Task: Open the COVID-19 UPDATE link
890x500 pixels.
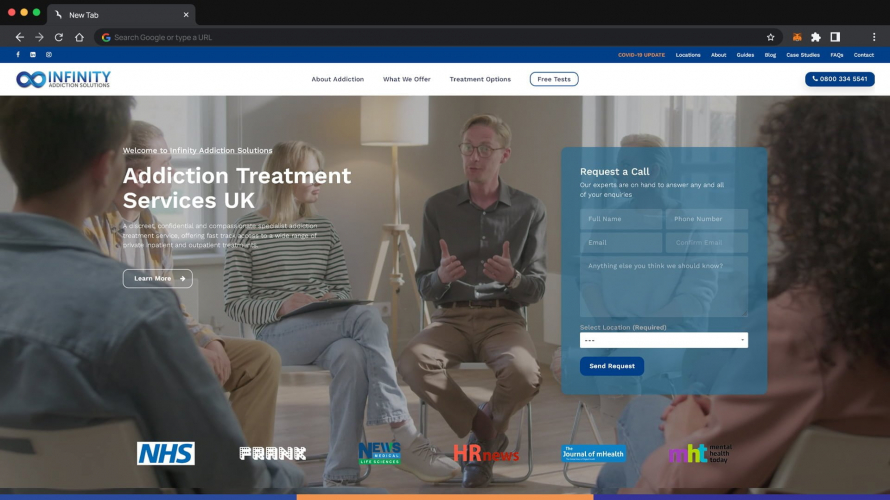Action: point(641,55)
